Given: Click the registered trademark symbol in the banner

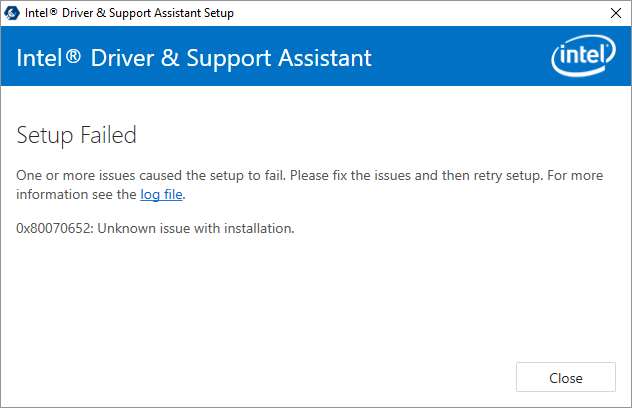Looking at the screenshot, I should 73,55.
